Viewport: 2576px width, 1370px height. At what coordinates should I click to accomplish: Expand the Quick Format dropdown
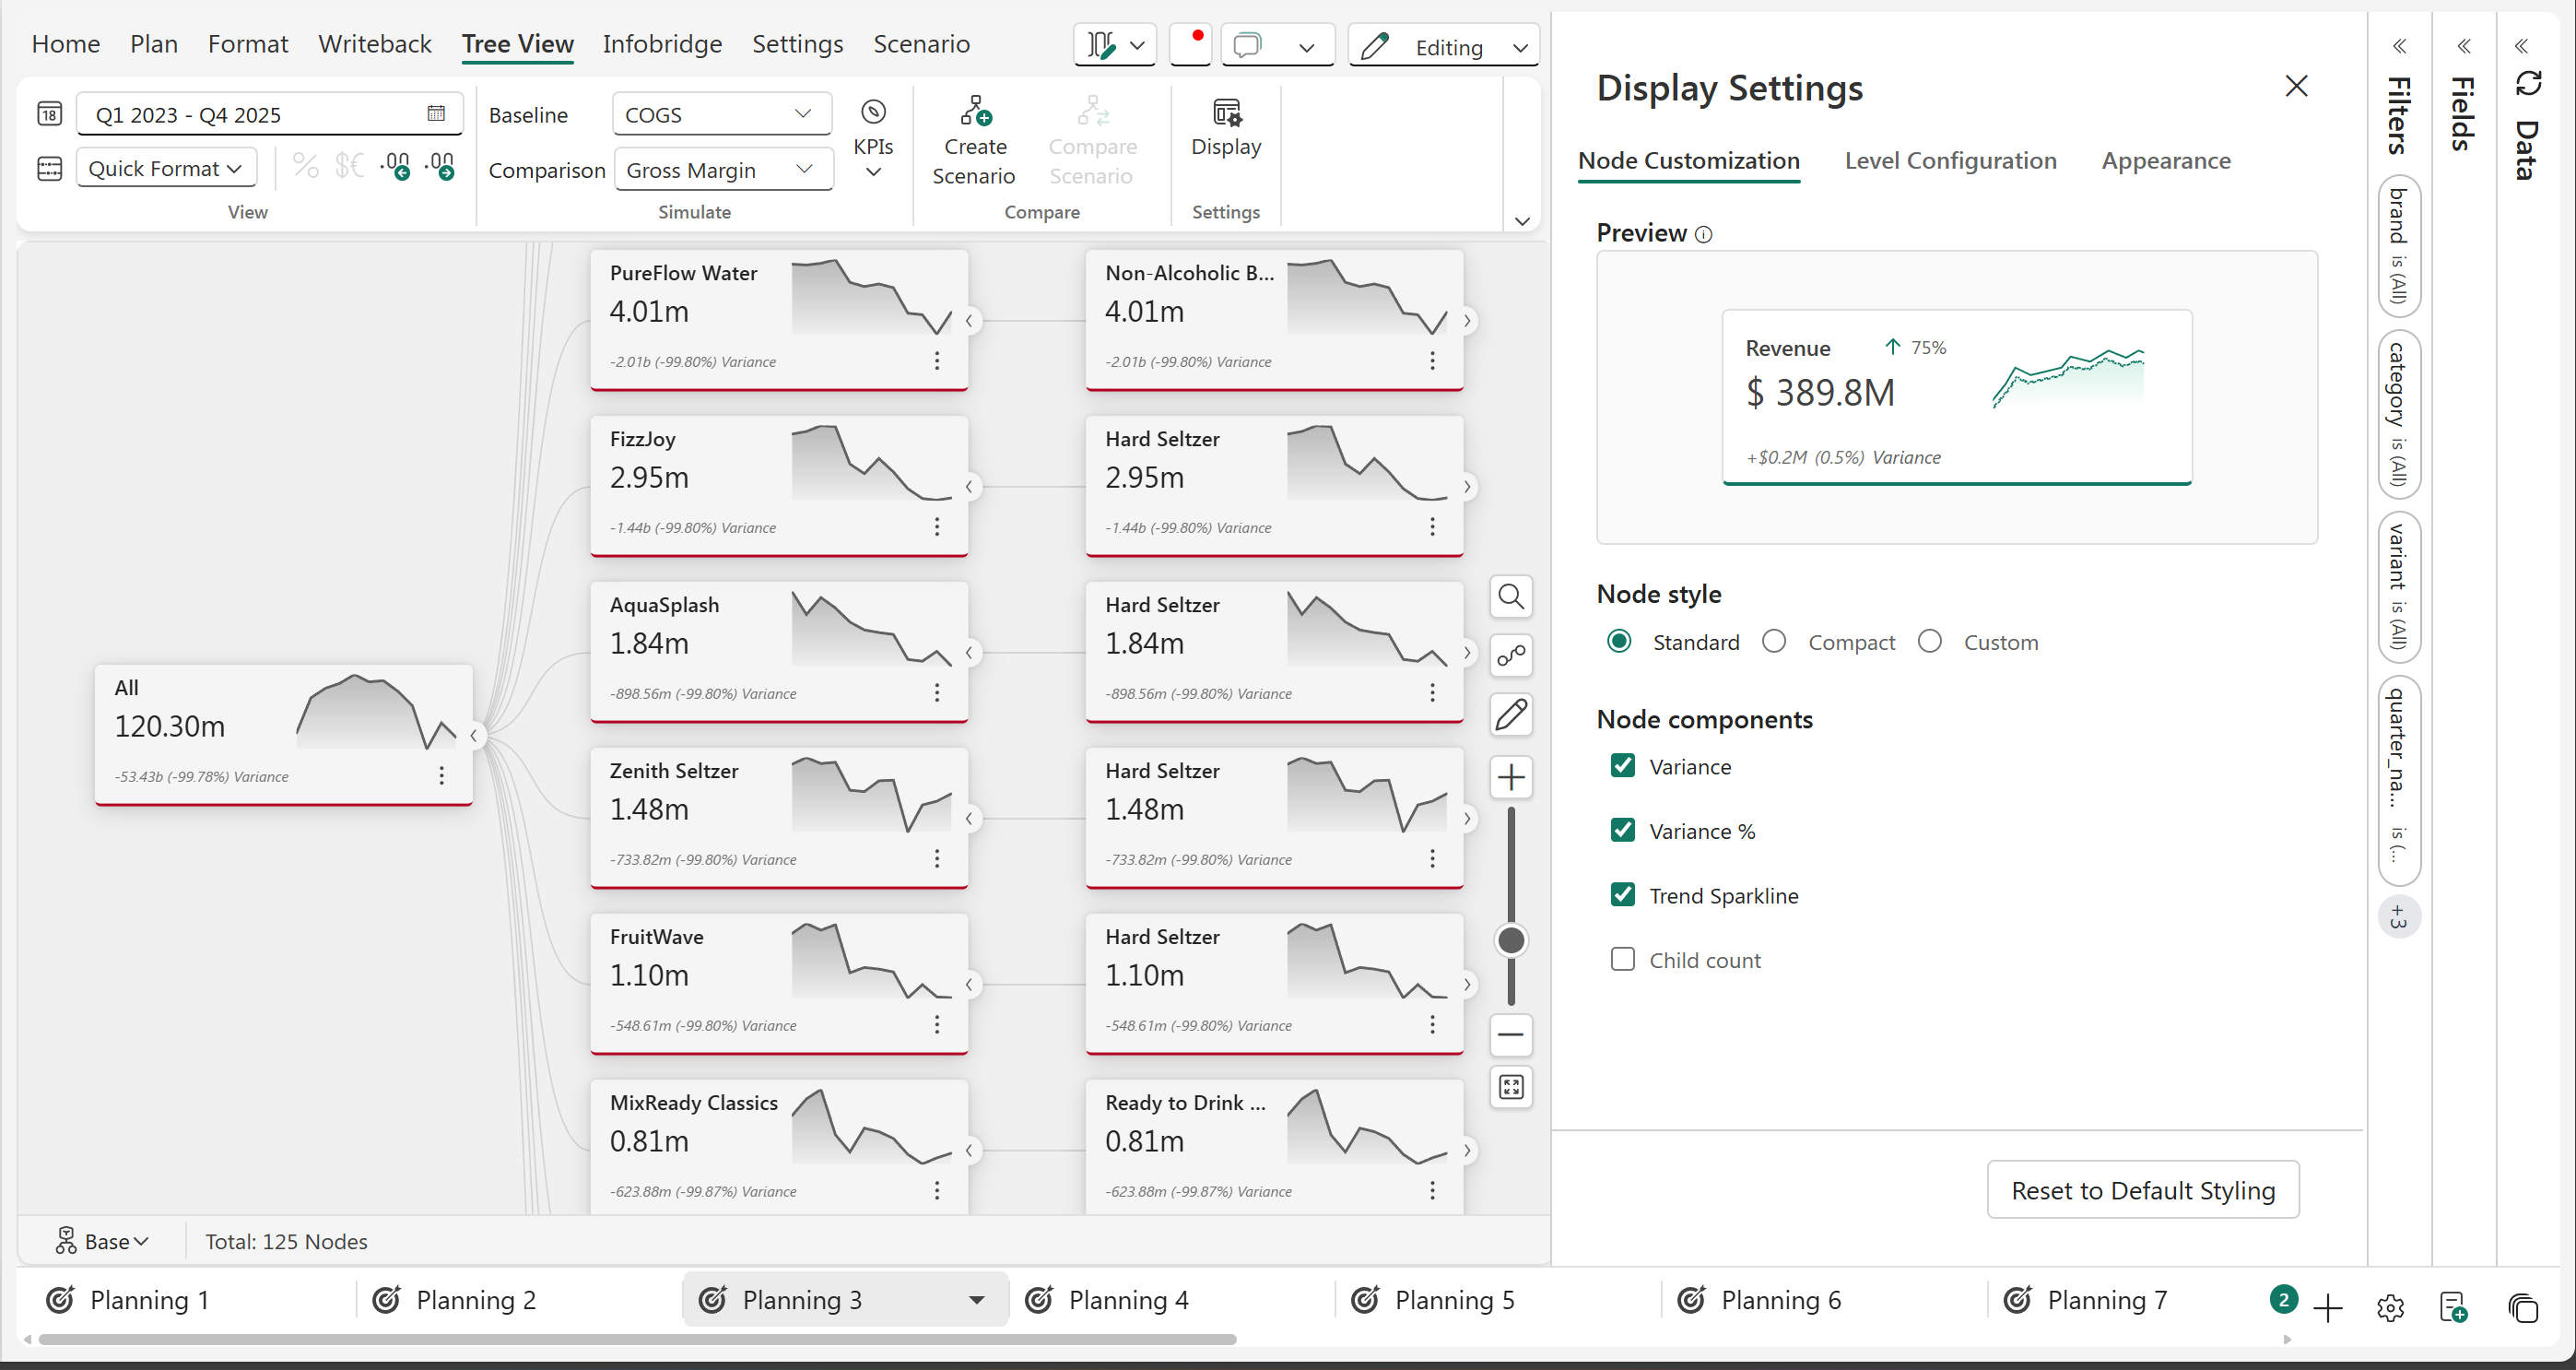pos(166,168)
